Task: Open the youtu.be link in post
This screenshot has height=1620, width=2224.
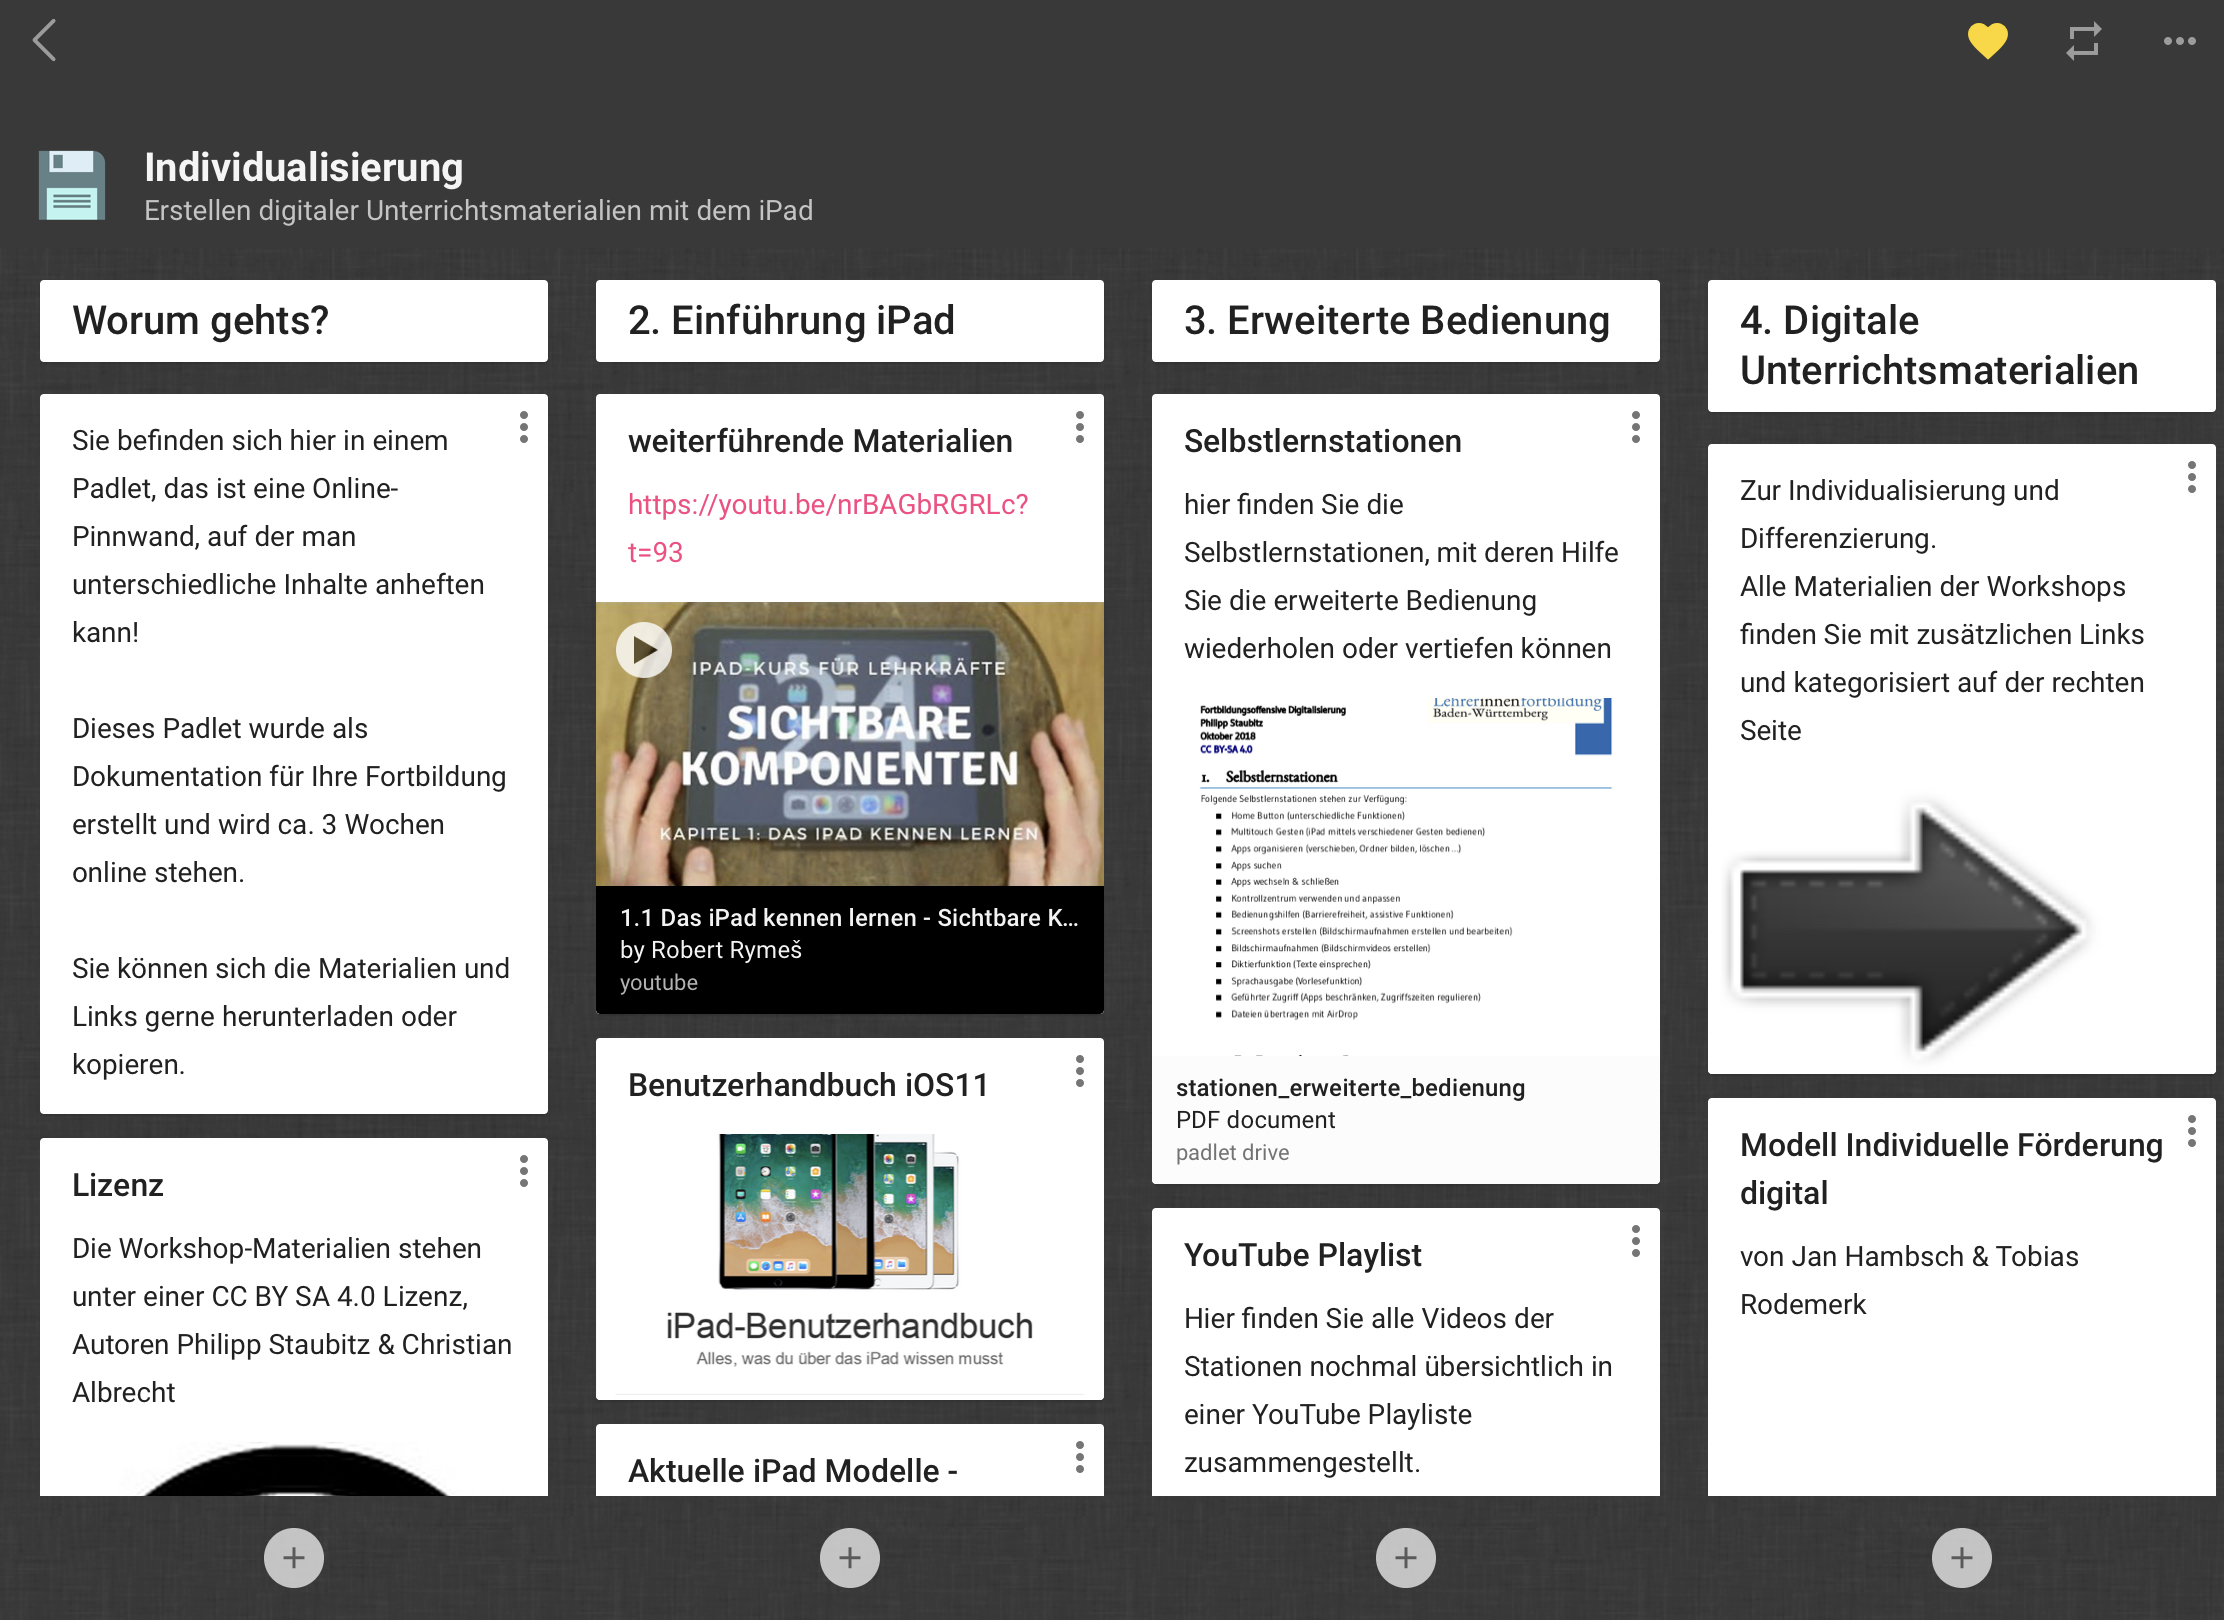Action: point(827,505)
